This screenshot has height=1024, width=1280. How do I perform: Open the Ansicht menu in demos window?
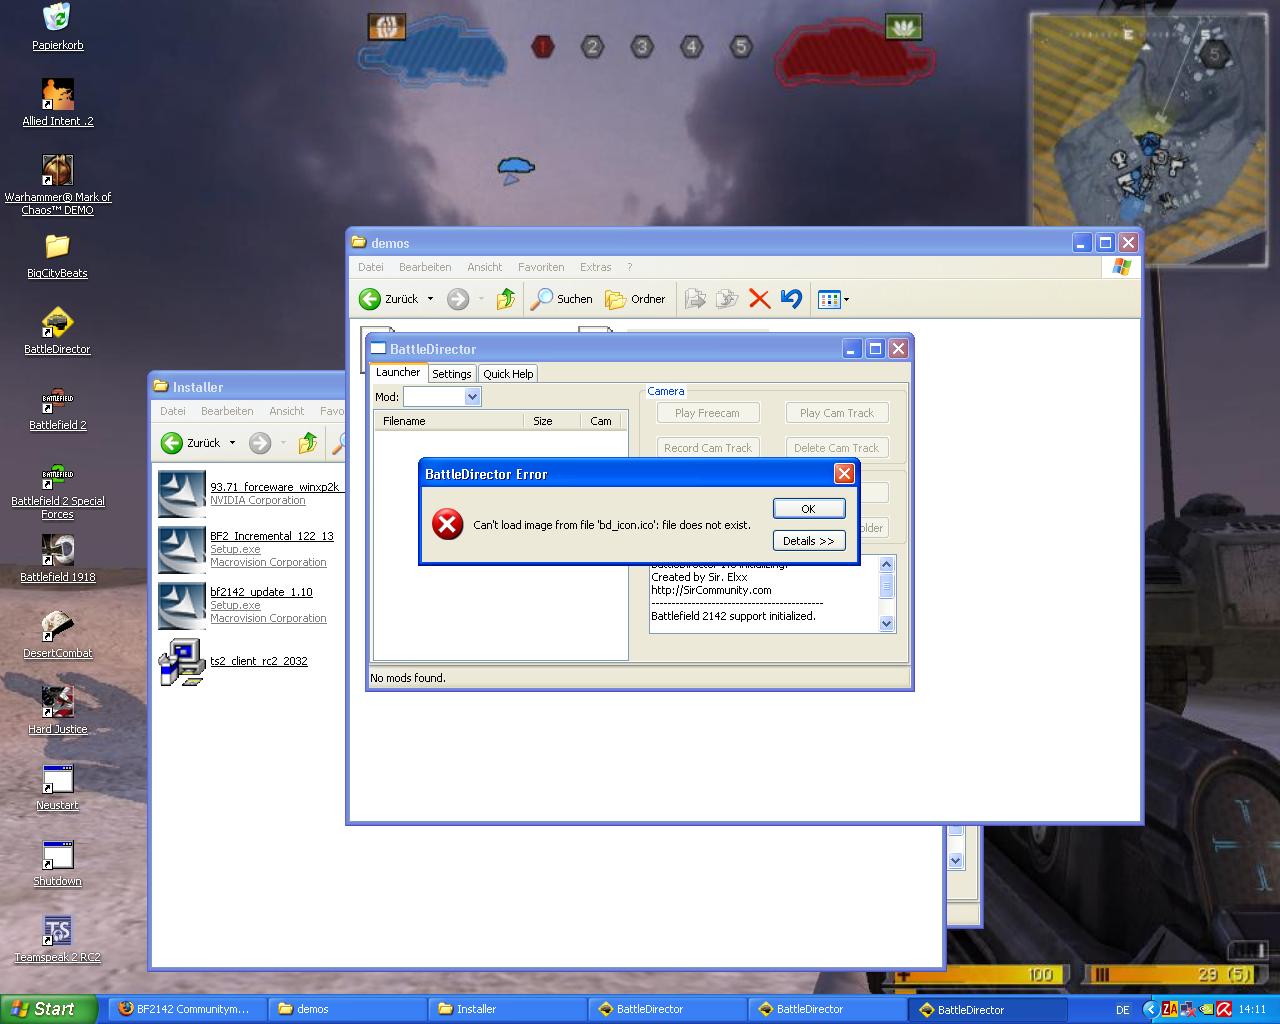485,267
